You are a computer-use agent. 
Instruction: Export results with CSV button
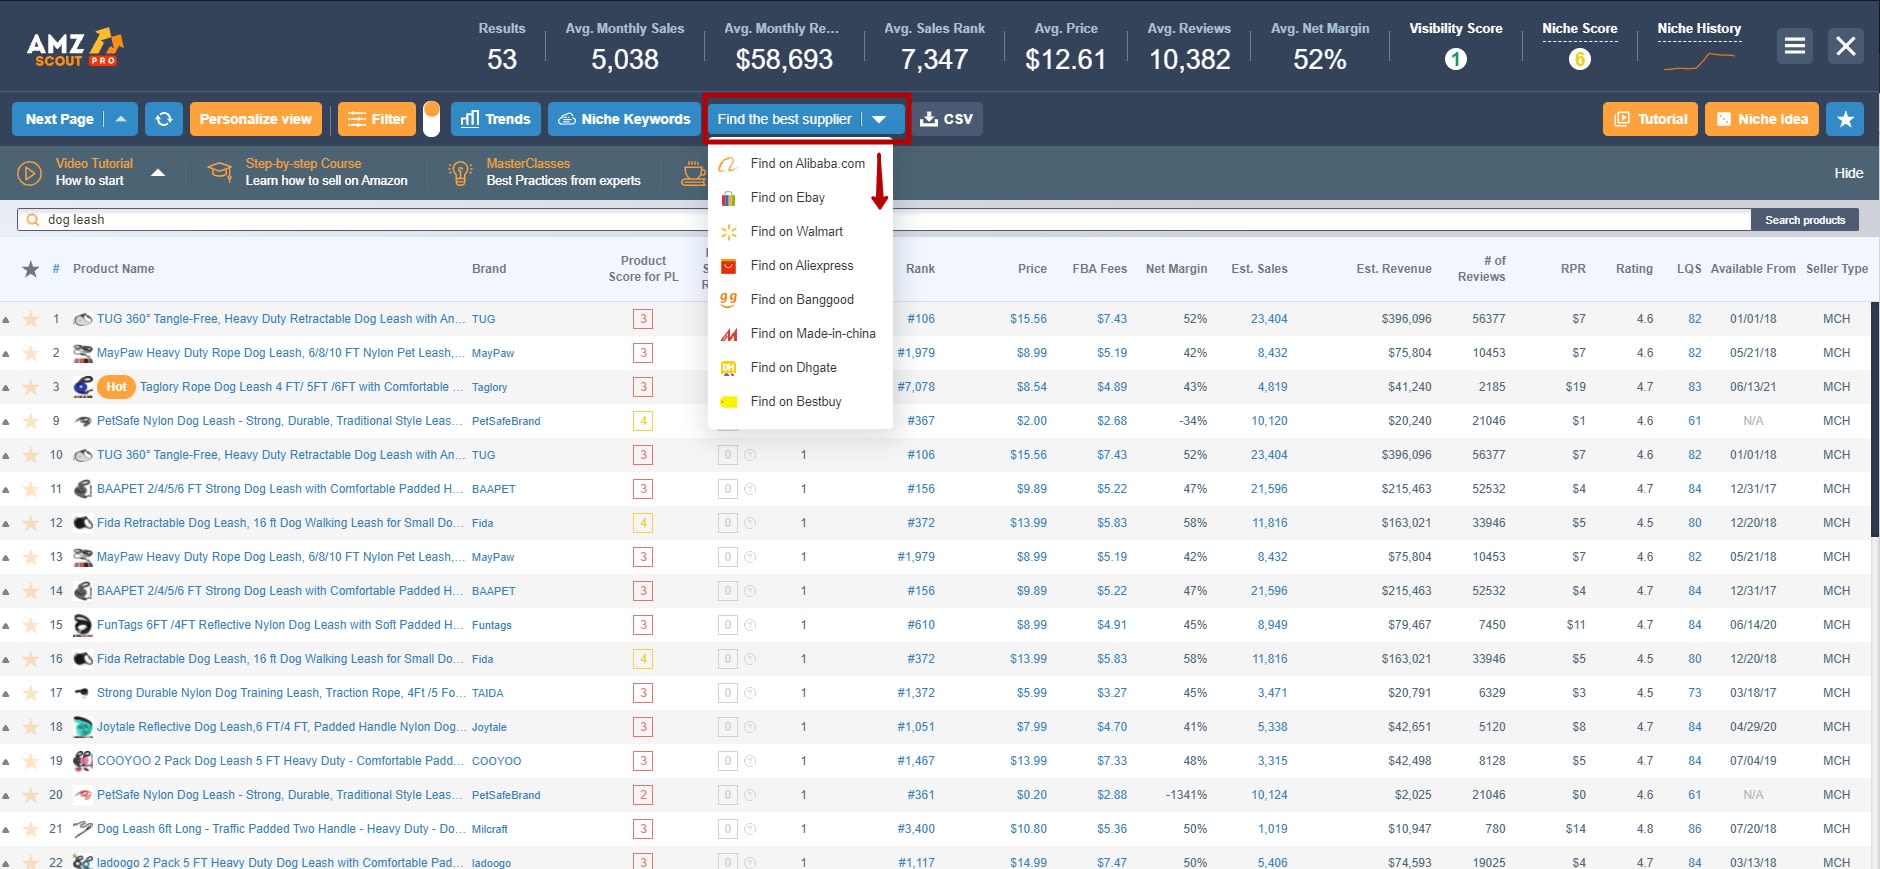(946, 119)
